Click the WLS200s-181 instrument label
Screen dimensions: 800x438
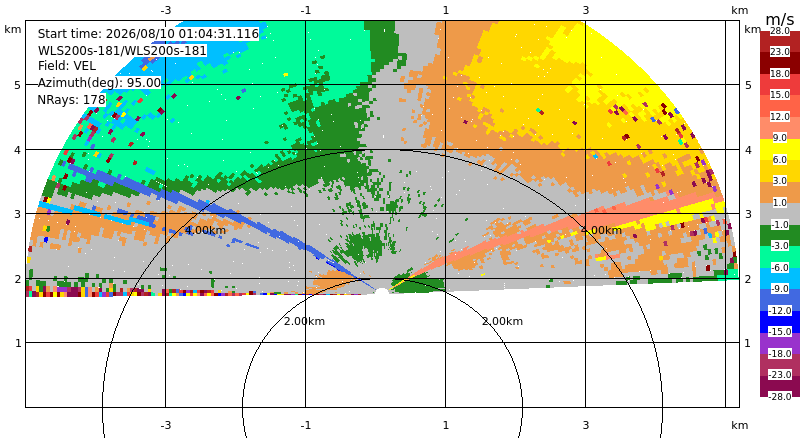coord(122,51)
